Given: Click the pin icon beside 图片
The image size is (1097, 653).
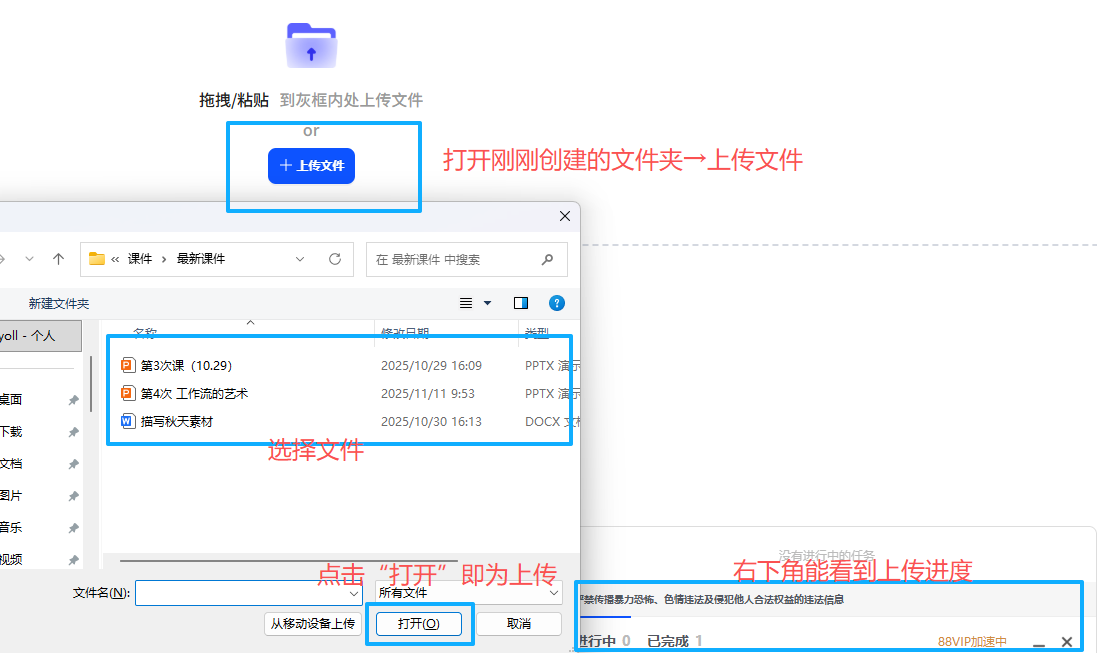Looking at the screenshot, I should [x=73, y=496].
